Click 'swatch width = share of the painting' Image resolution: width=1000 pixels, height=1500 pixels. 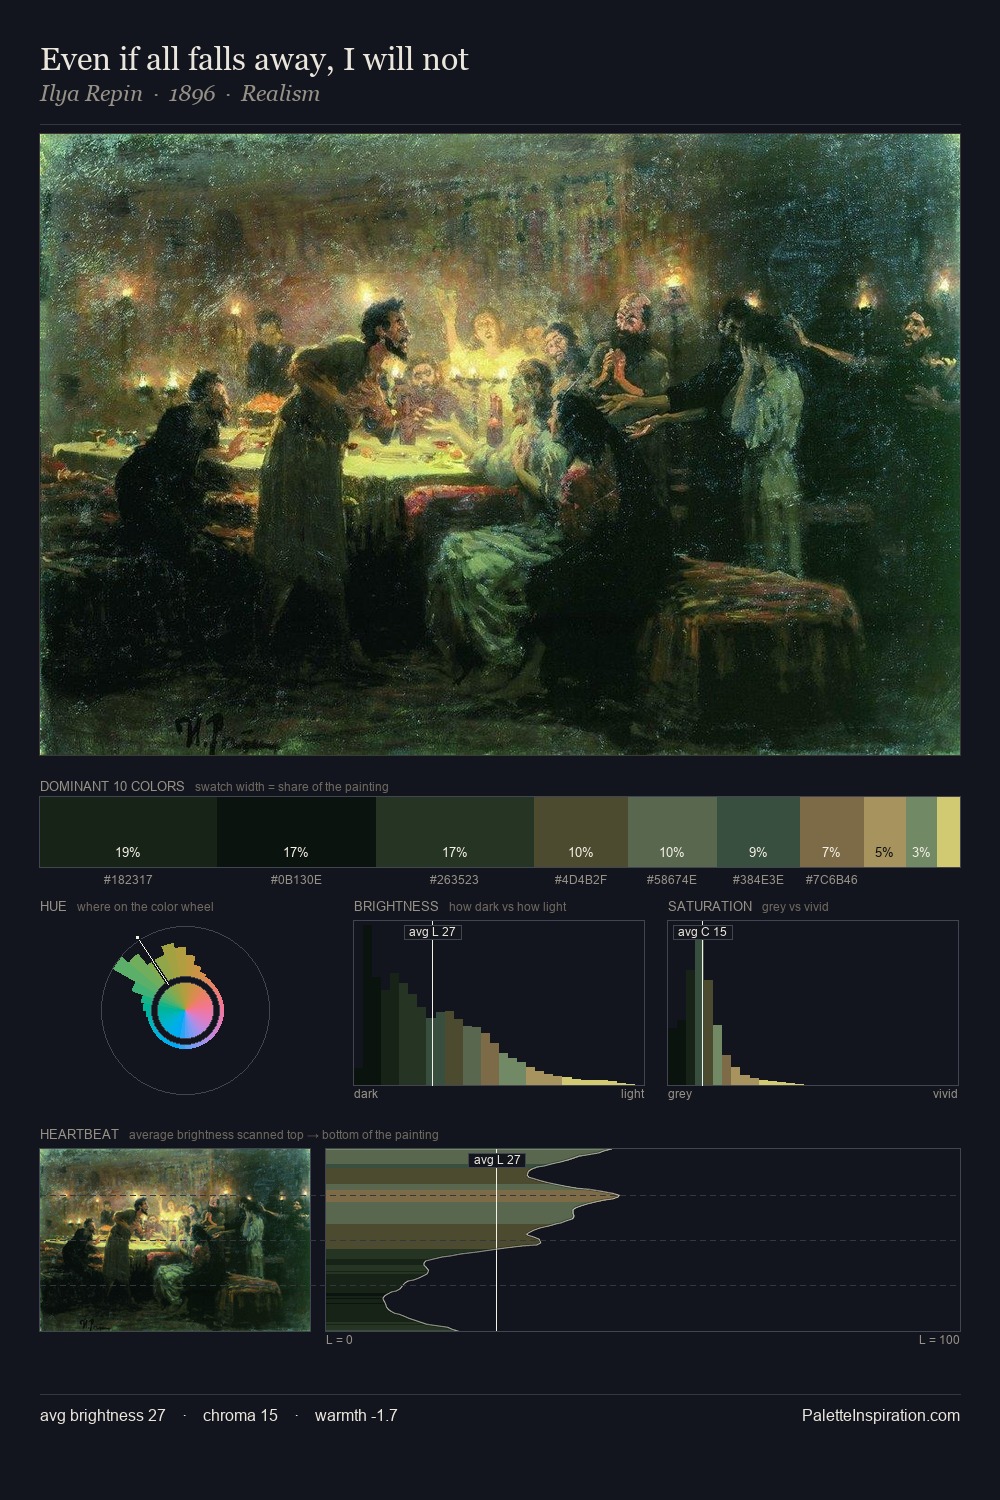click(x=292, y=787)
